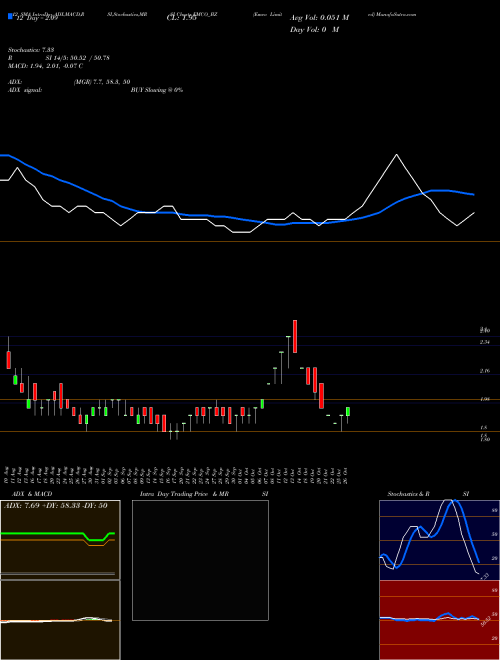Screen dimensions: 500x660
Task: Click the empty Intra Day Trading Price chart box
Action: 200,560
